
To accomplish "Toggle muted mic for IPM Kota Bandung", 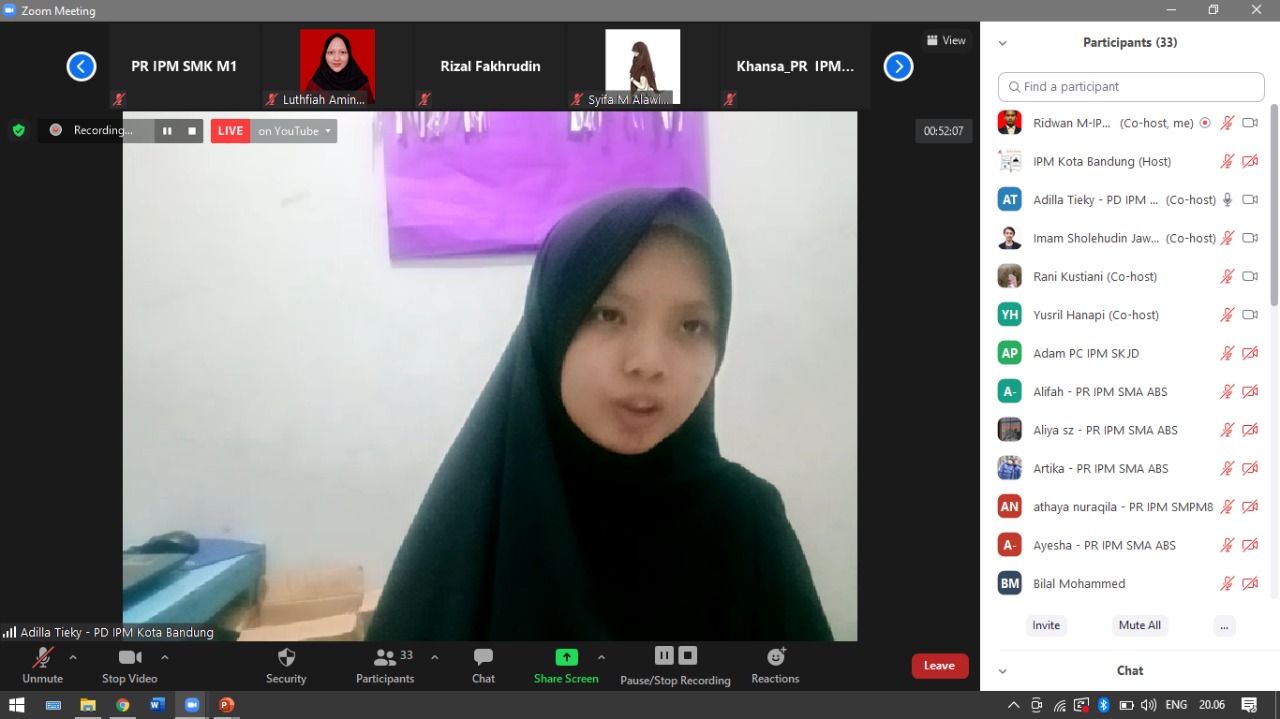I will (x=1228, y=161).
